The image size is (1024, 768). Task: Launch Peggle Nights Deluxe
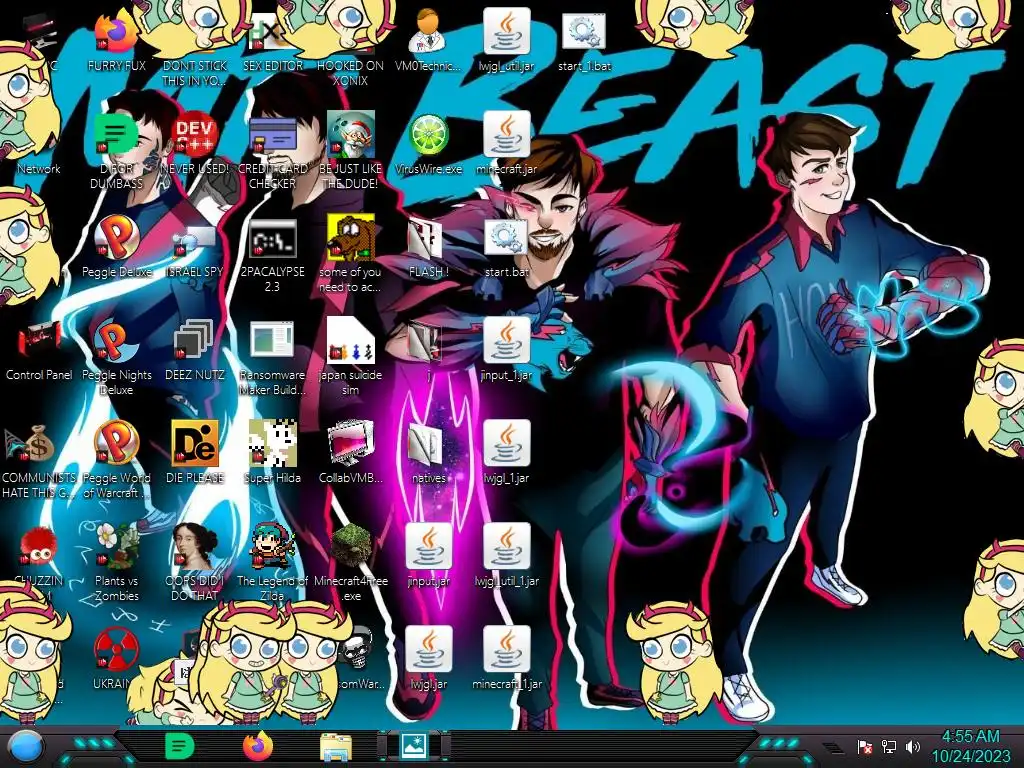click(x=116, y=341)
